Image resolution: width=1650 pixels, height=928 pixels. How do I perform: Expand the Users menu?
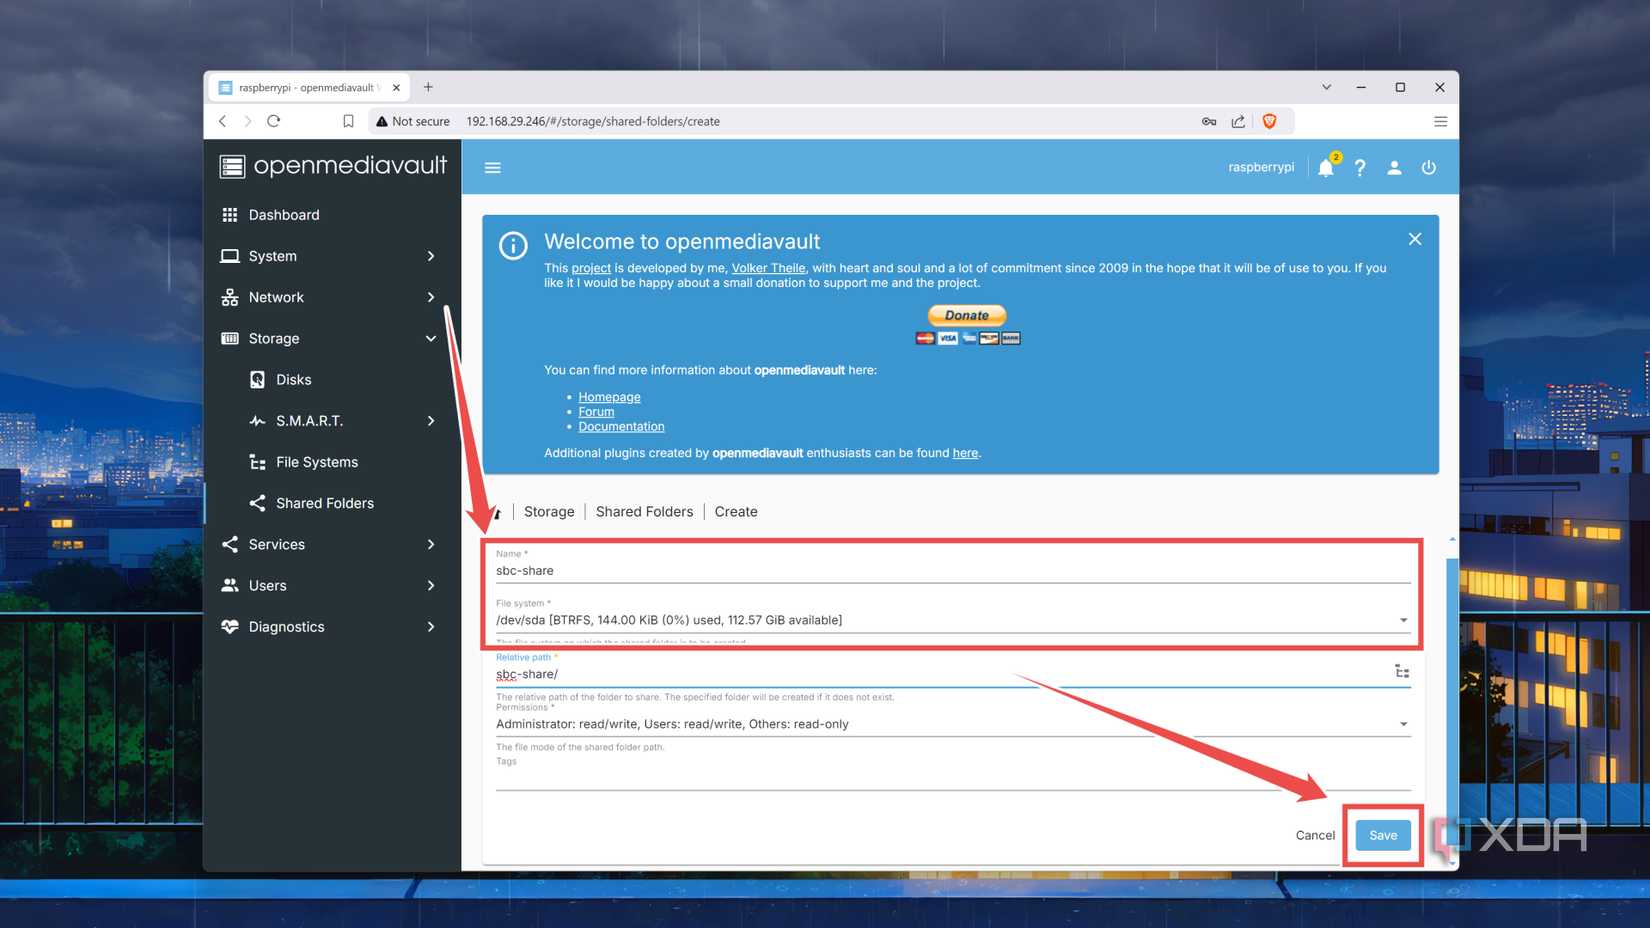(x=330, y=585)
